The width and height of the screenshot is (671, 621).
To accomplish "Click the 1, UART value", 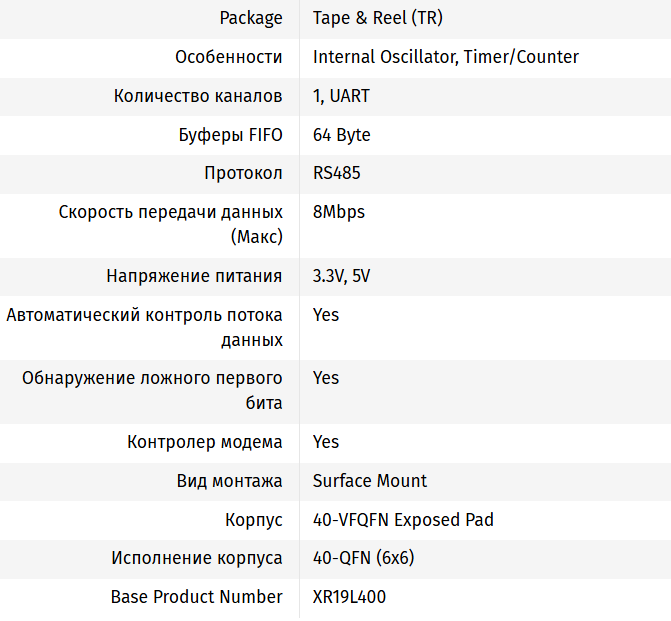I will coord(341,96).
